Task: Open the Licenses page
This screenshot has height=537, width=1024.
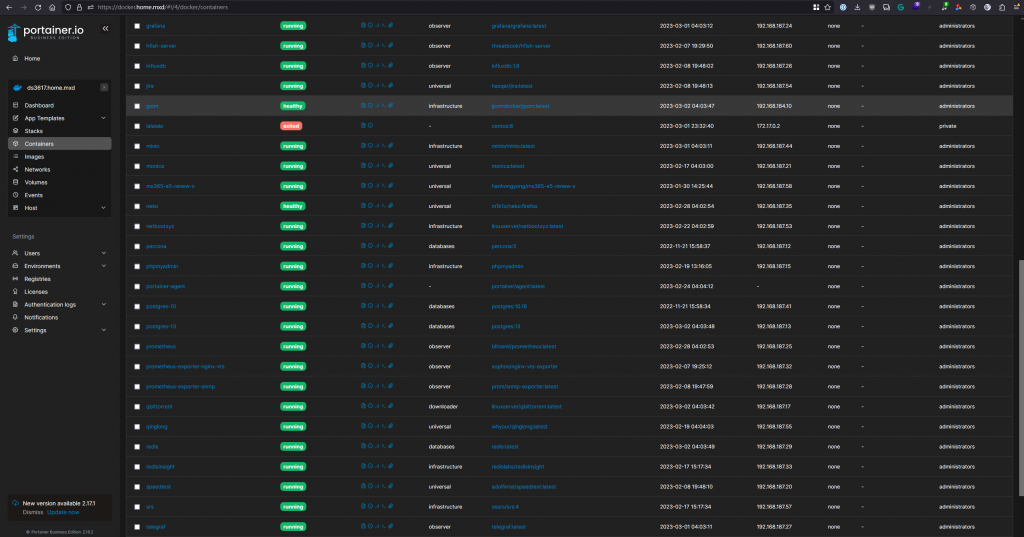Action: coord(36,291)
